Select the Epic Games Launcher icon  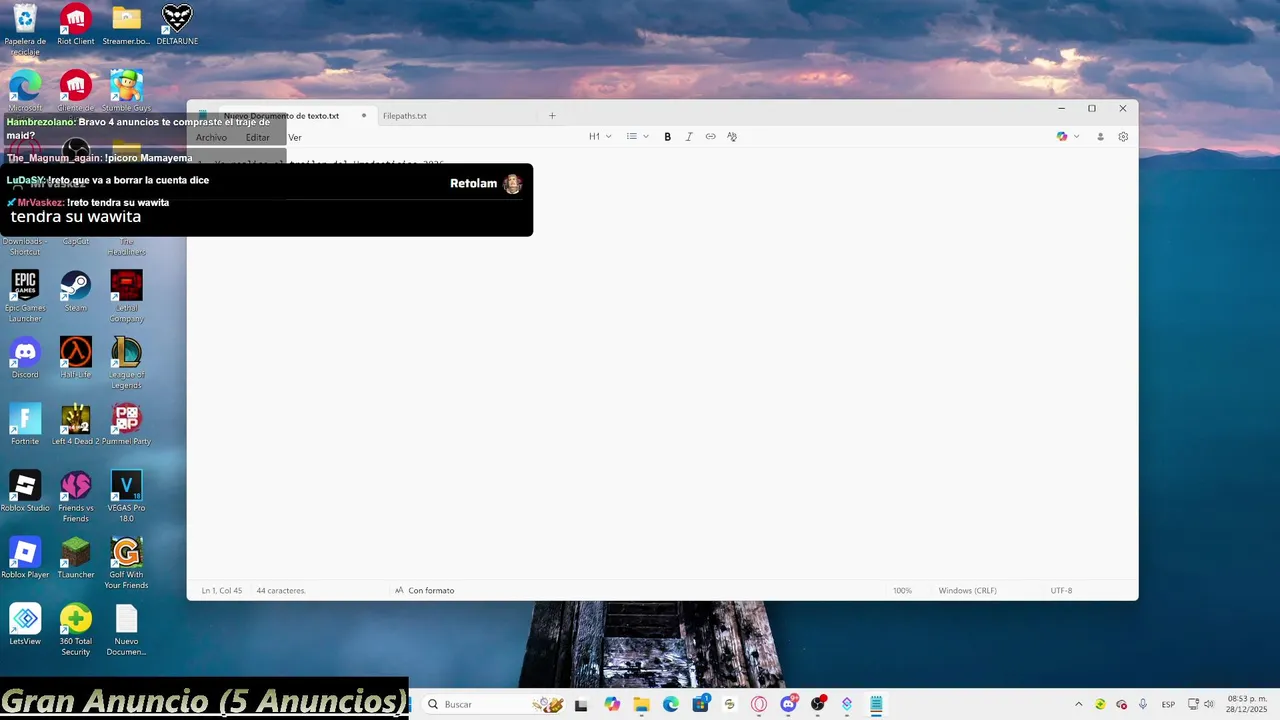click(25, 296)
